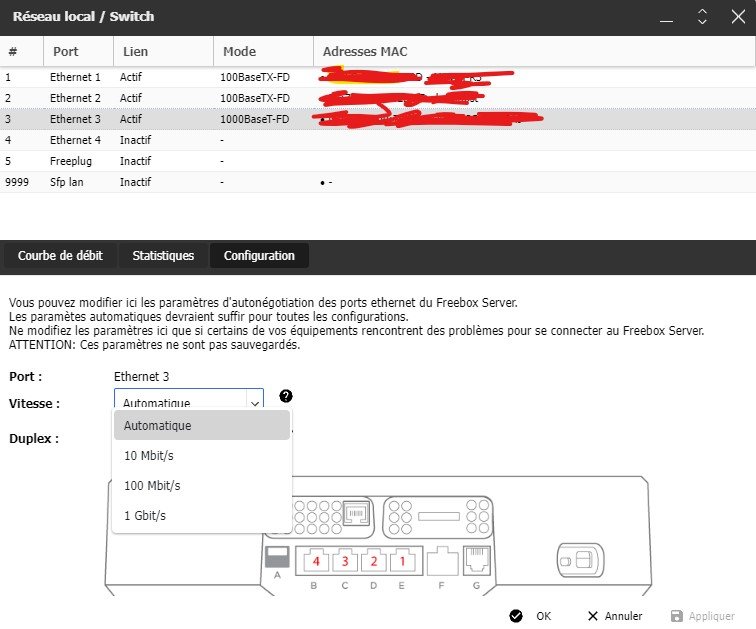Choose 1 Gbit/s from the speed list
Image resolution: width=756 pixels, height=629 pixels.
click(x=145, y=516)
